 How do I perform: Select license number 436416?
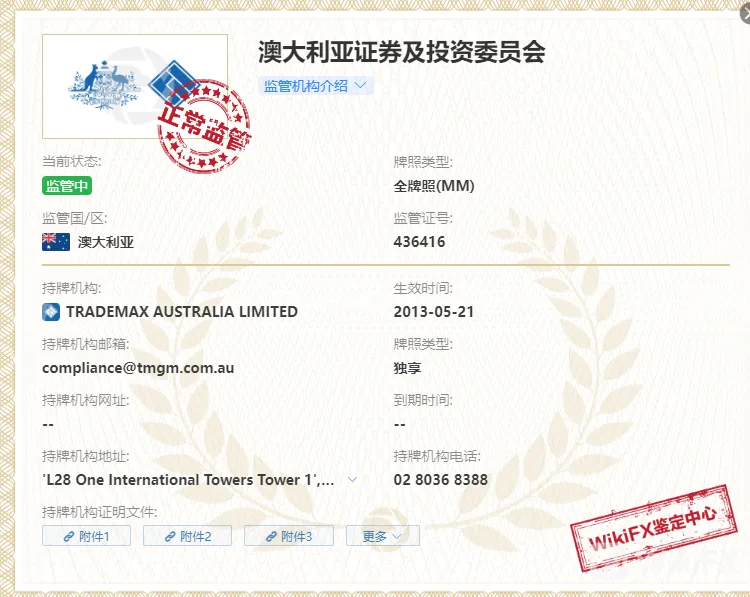point(419,242)
